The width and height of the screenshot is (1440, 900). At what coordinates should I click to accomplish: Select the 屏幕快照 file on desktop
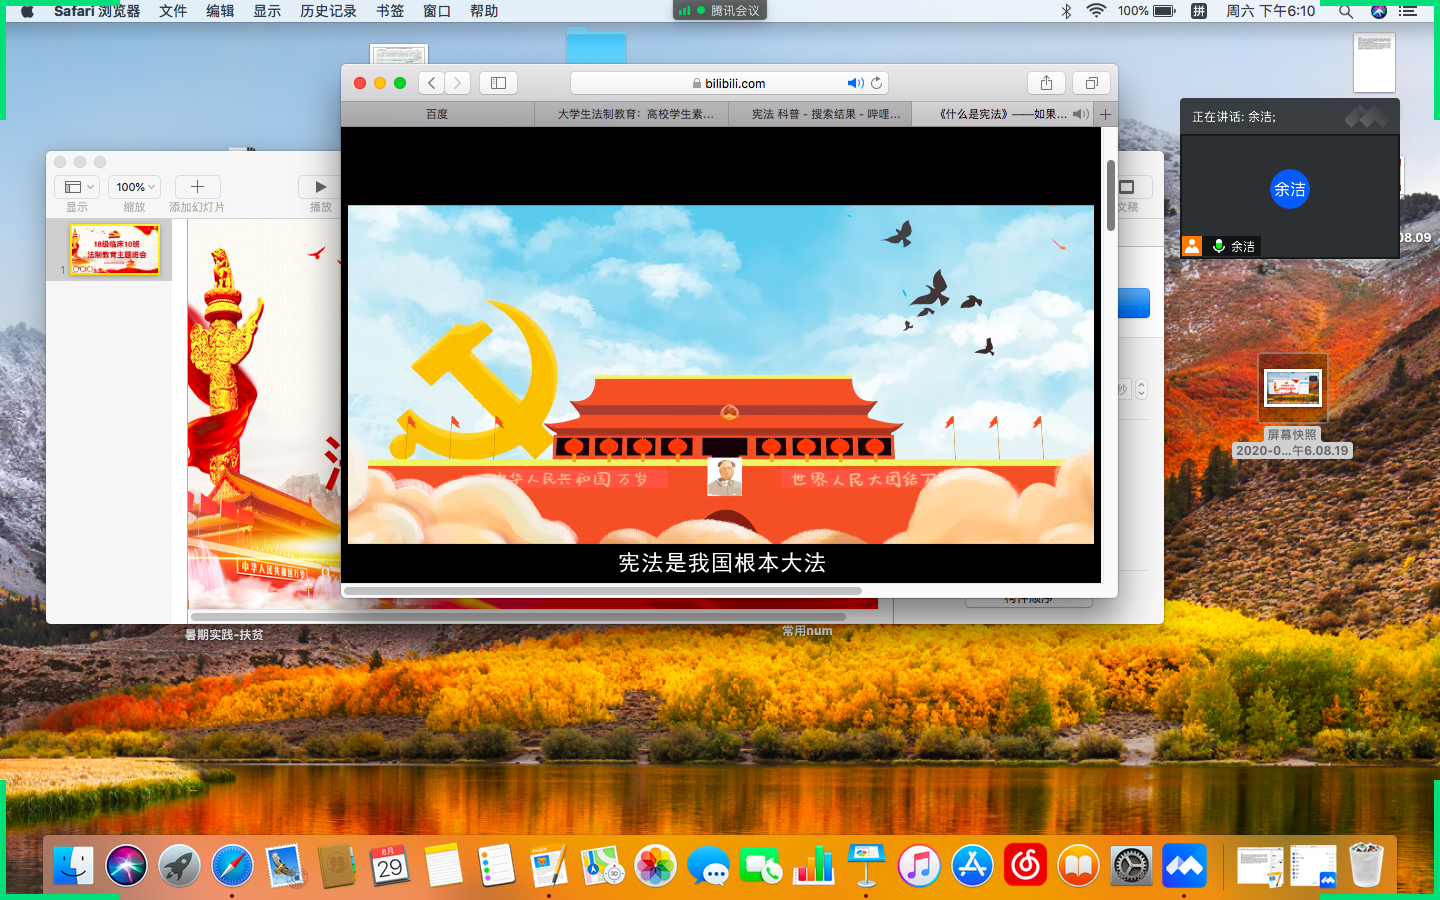(1292, 405)
